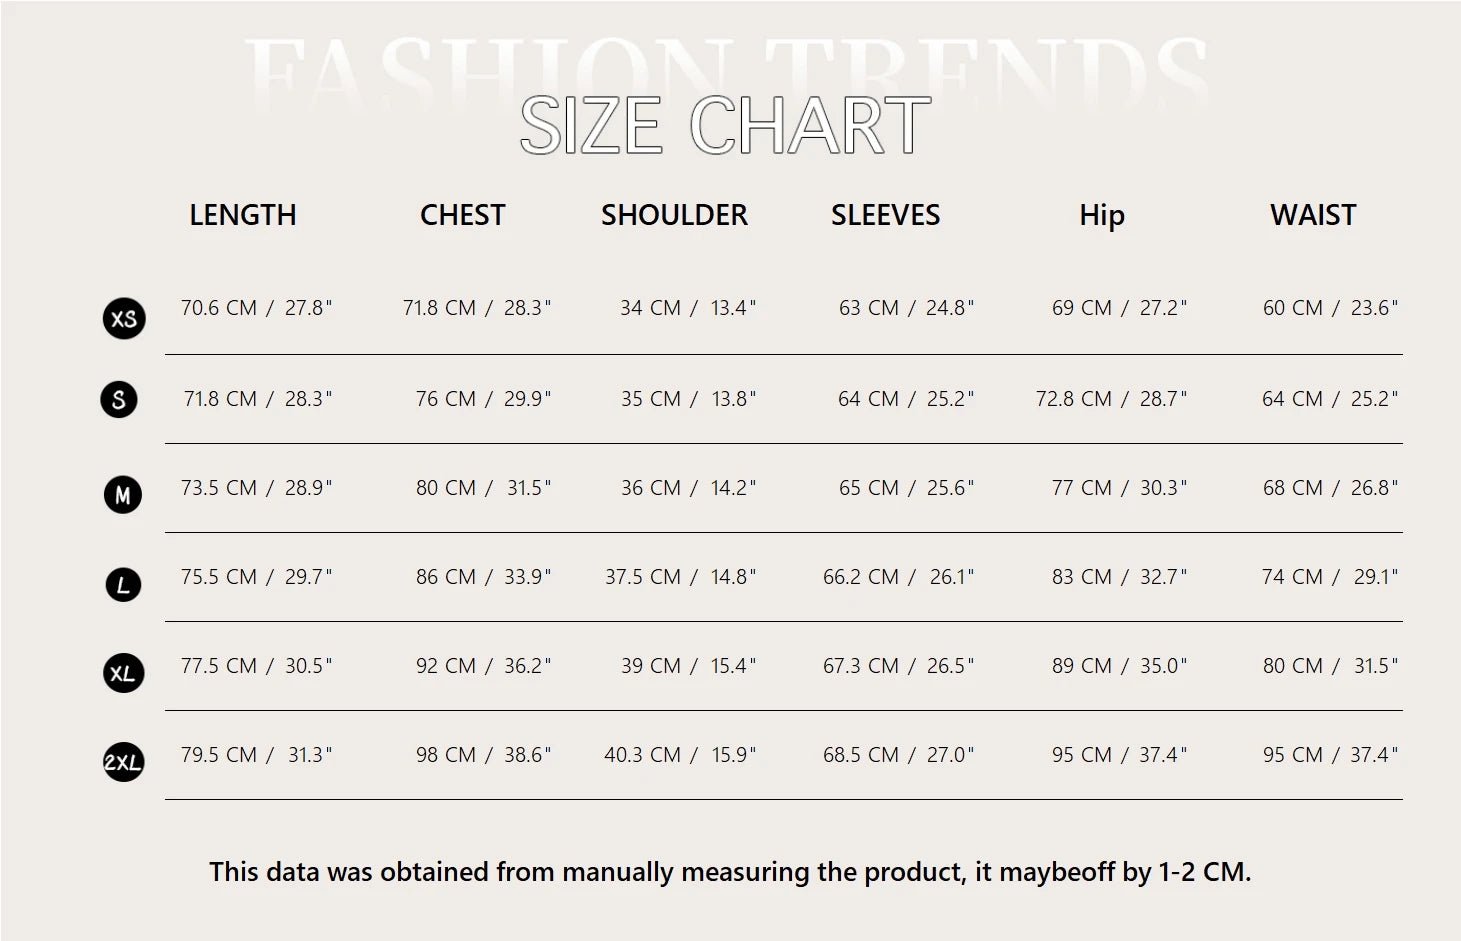Viewport: 1461px width, 941px height.
Task: Click XL shoulder value 39 CM / 15.4"
Action: [x=688, y=666]
